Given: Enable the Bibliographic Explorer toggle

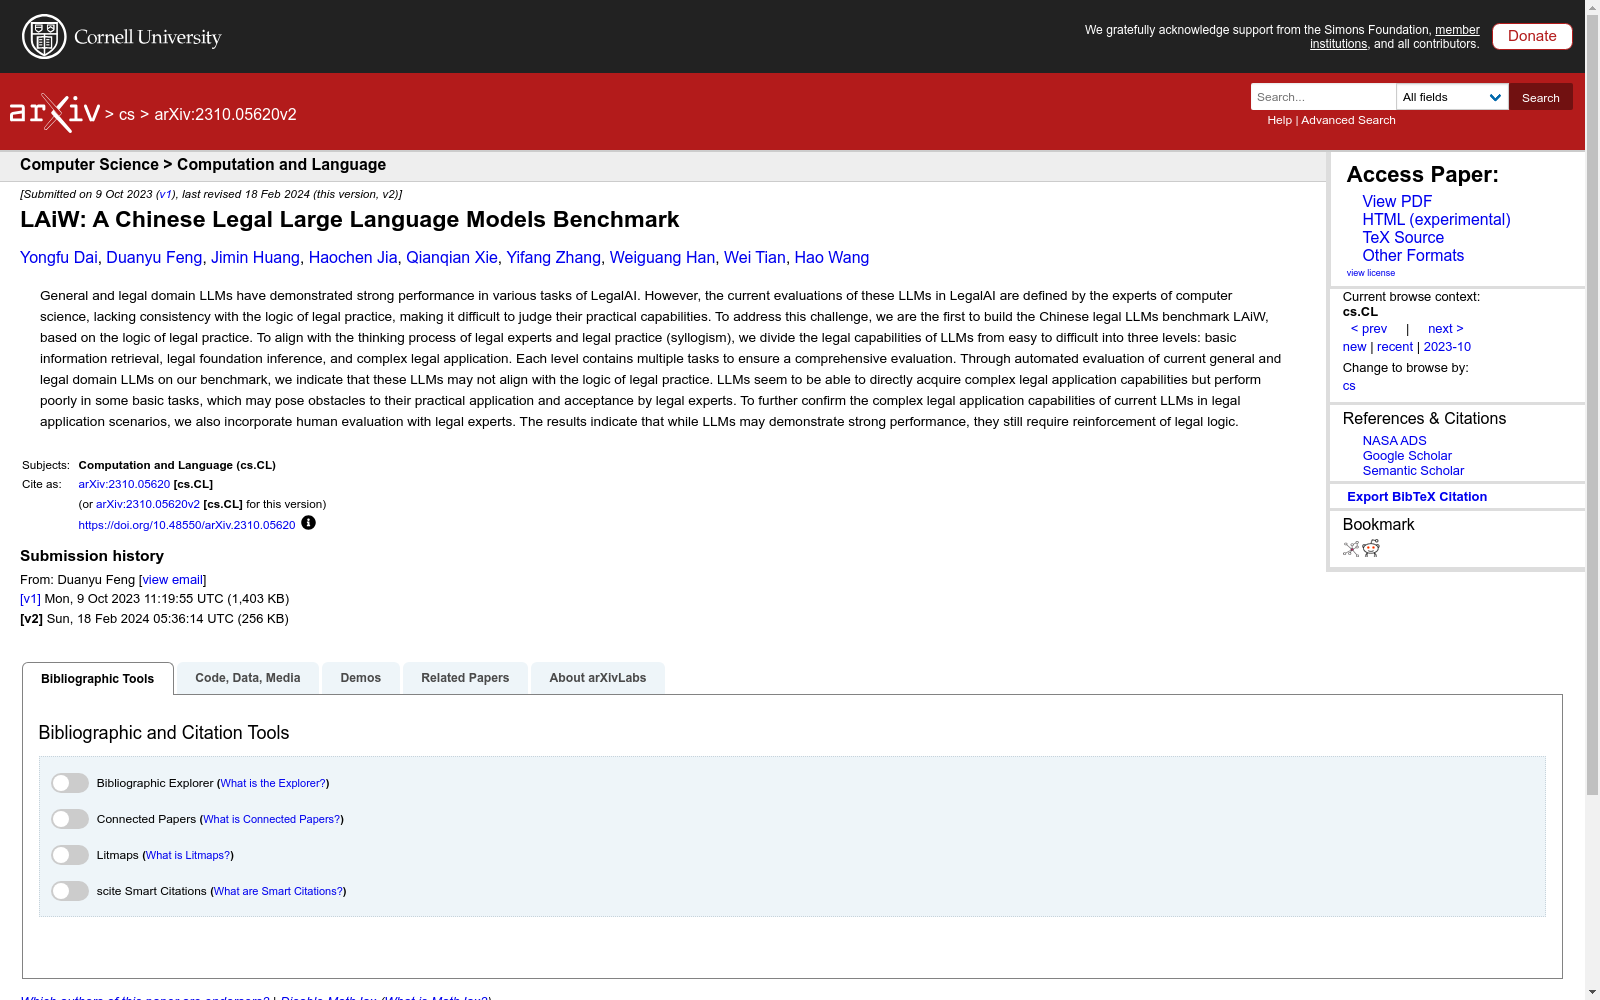Looking at the screenshot, I should [x=69, y=782].
